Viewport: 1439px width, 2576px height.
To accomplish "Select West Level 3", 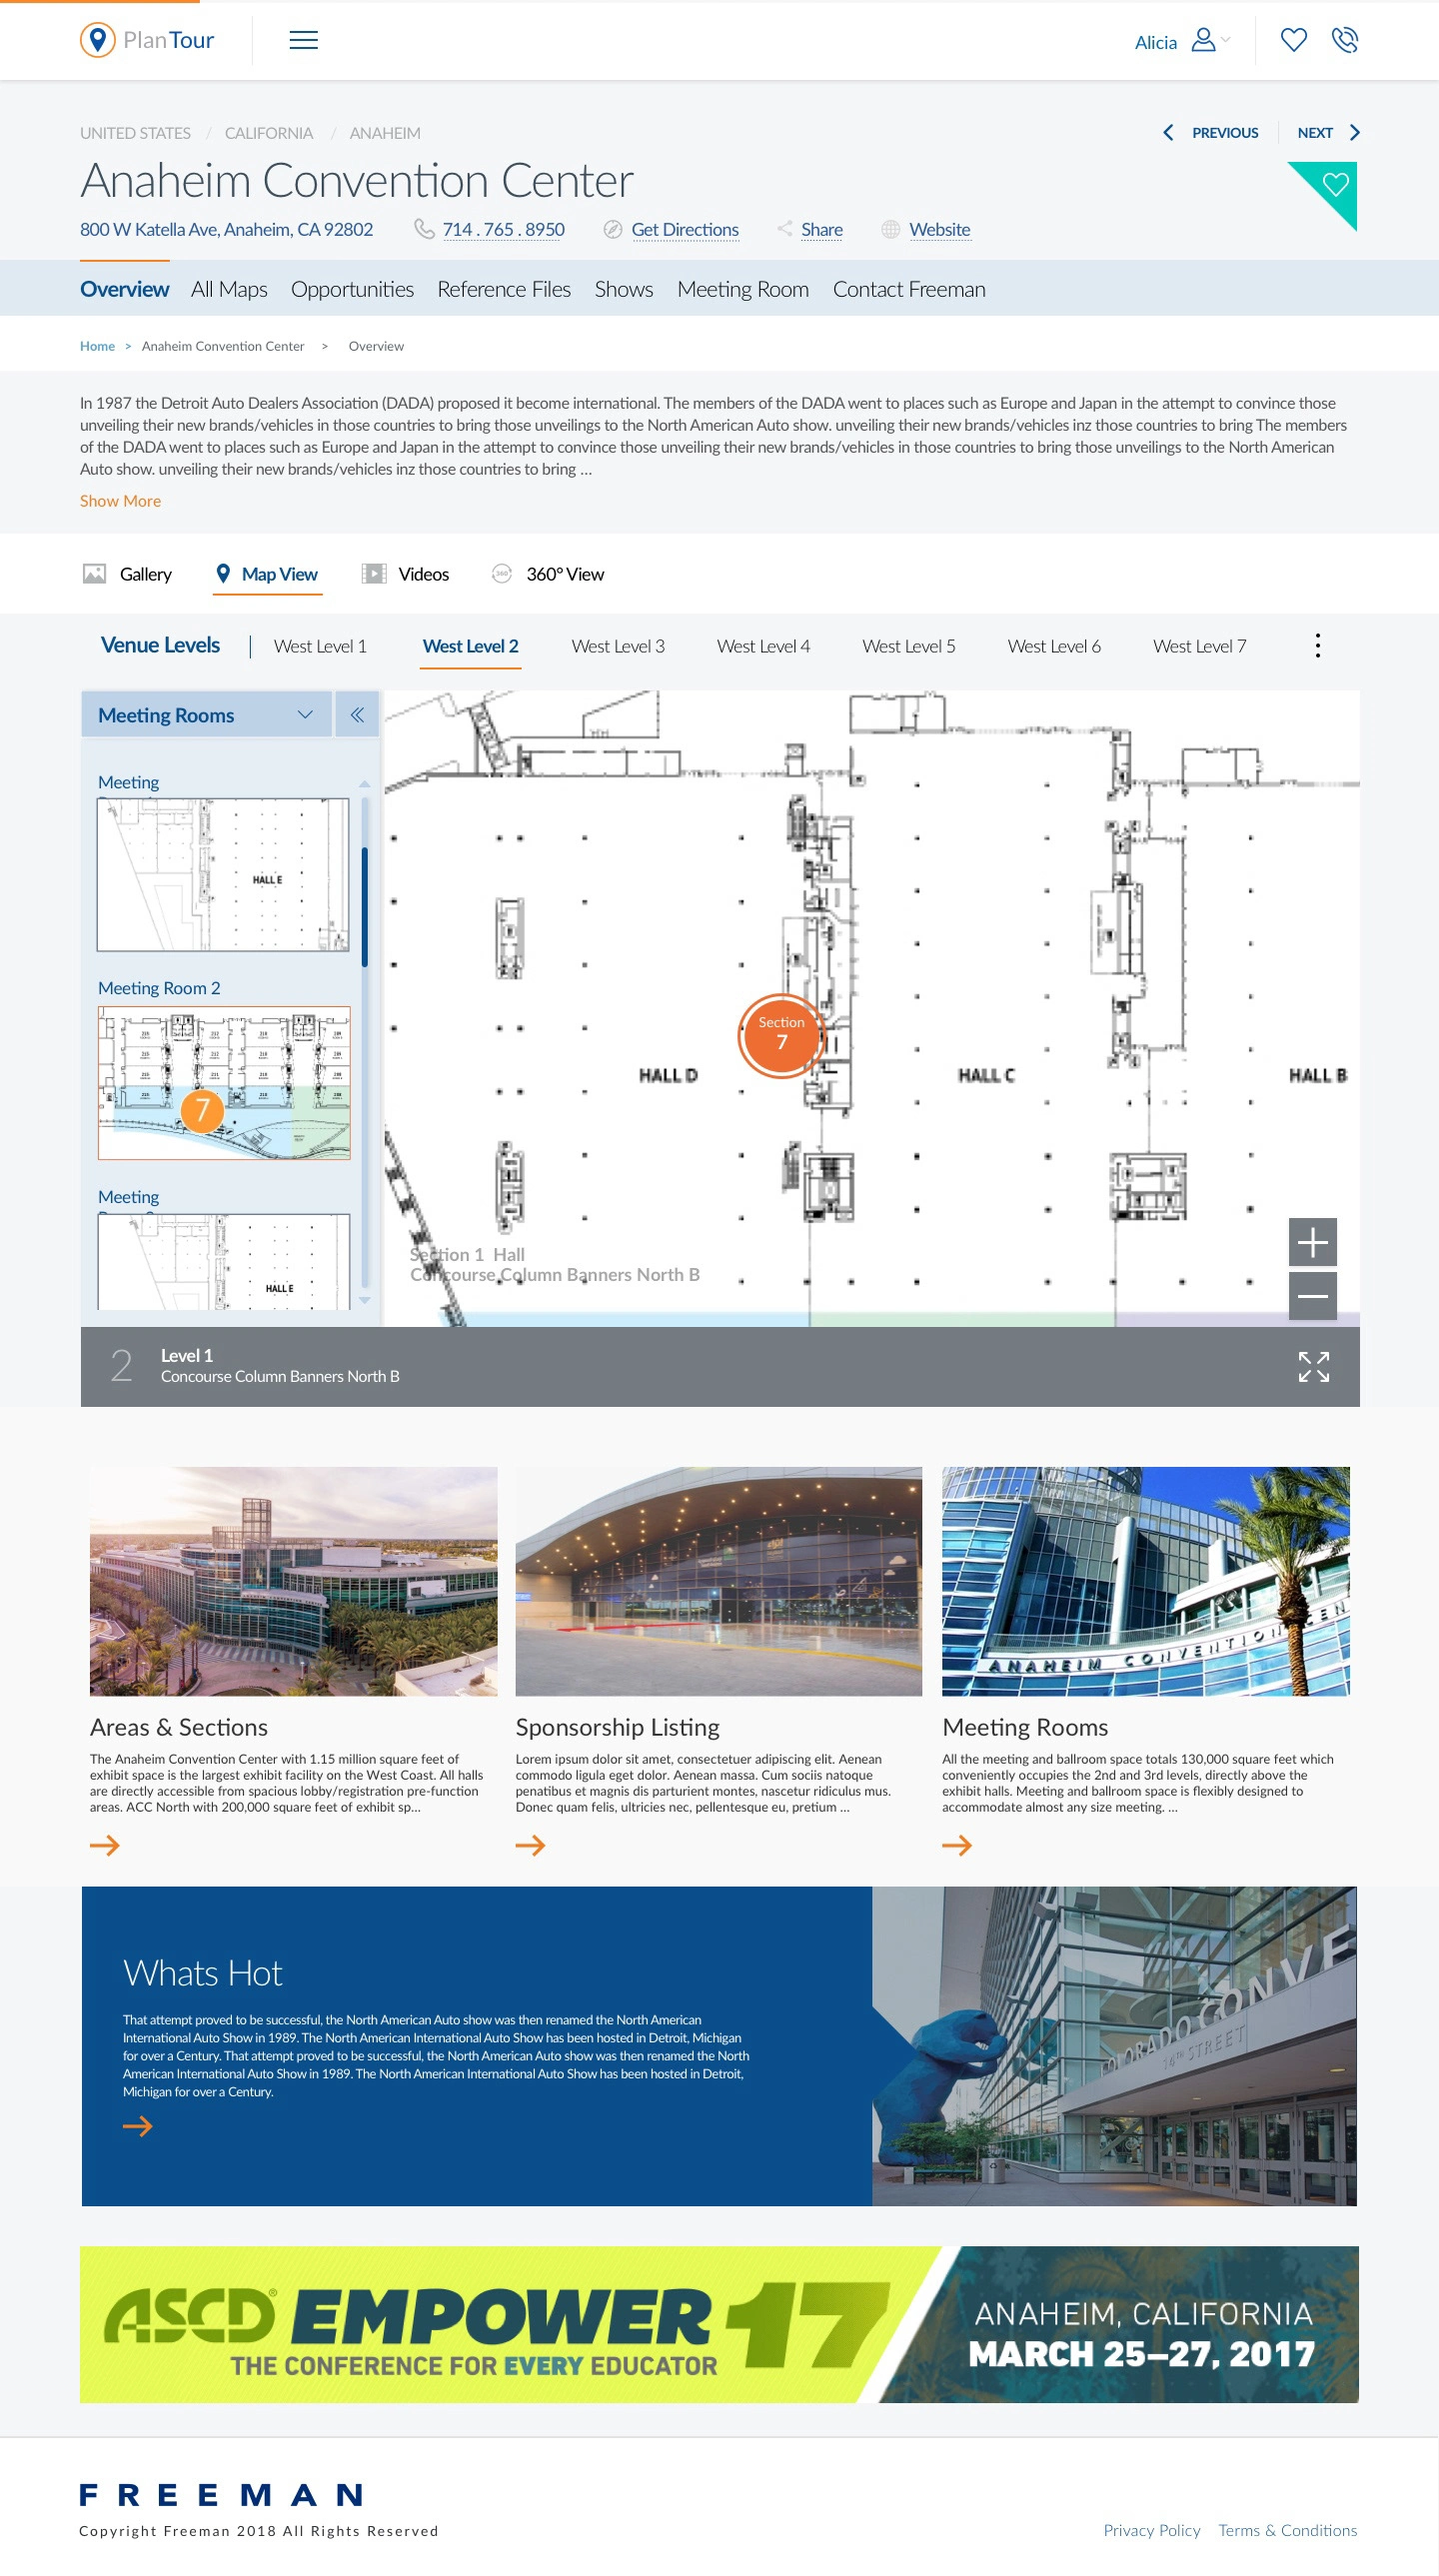I will click(618, 646).
